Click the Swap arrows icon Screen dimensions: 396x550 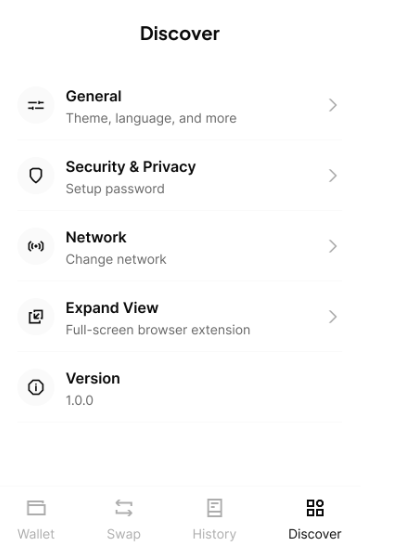click(x=124, y=508)
